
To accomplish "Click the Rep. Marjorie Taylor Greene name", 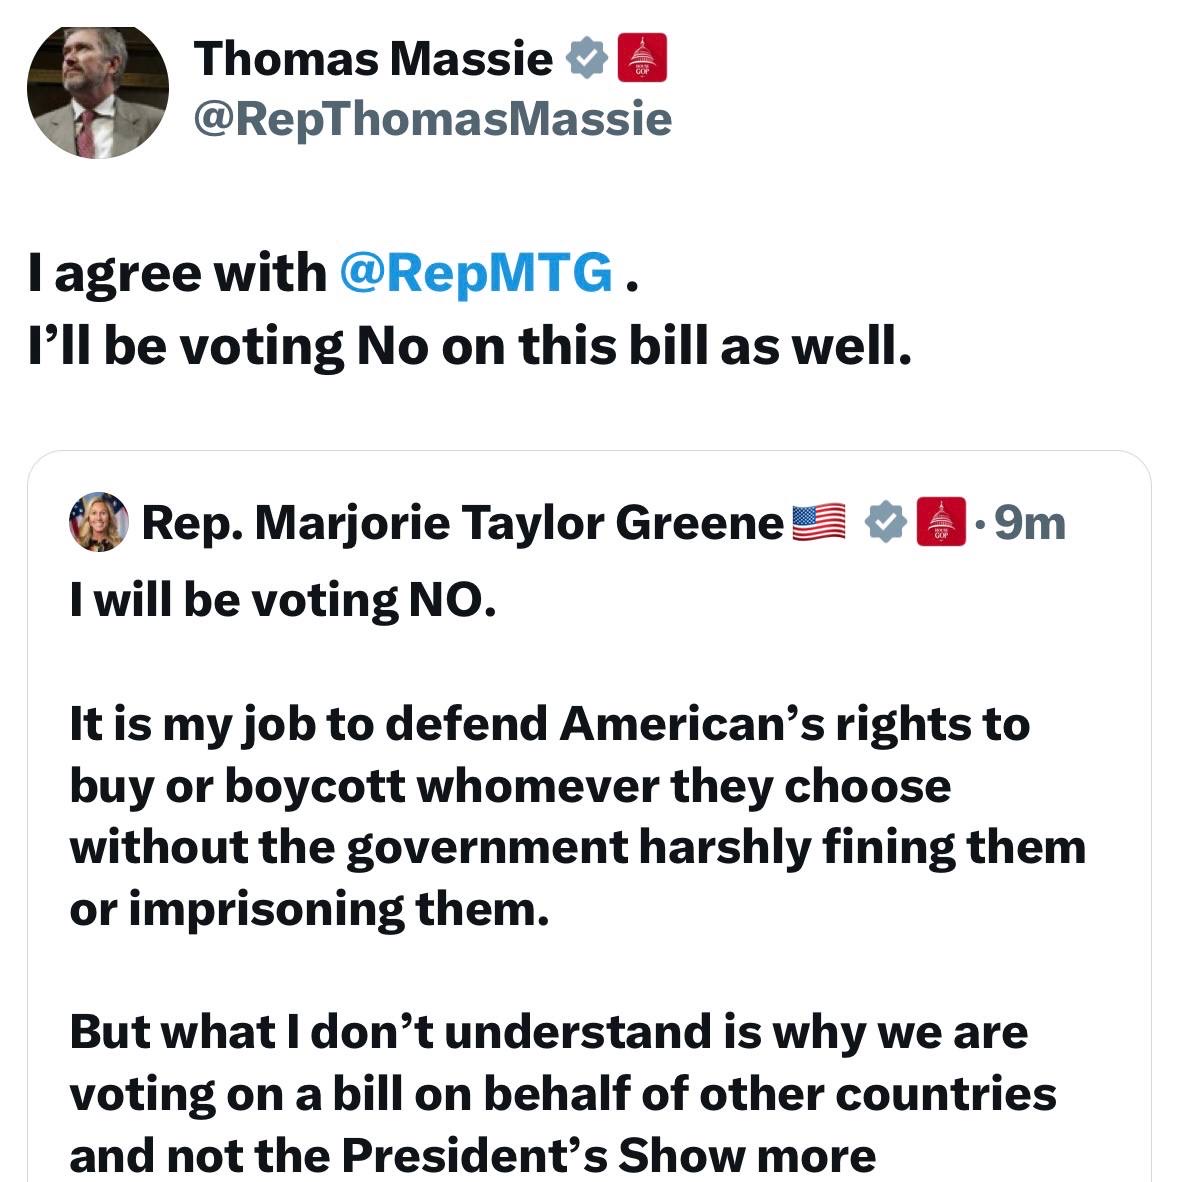I will (x=463, y=522).
